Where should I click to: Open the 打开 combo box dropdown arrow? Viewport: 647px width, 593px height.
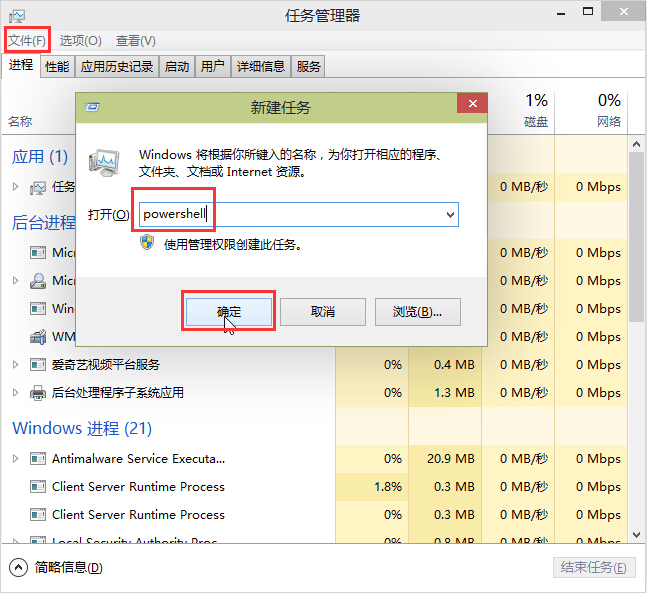pyautogui.click(x=450, y=214)
